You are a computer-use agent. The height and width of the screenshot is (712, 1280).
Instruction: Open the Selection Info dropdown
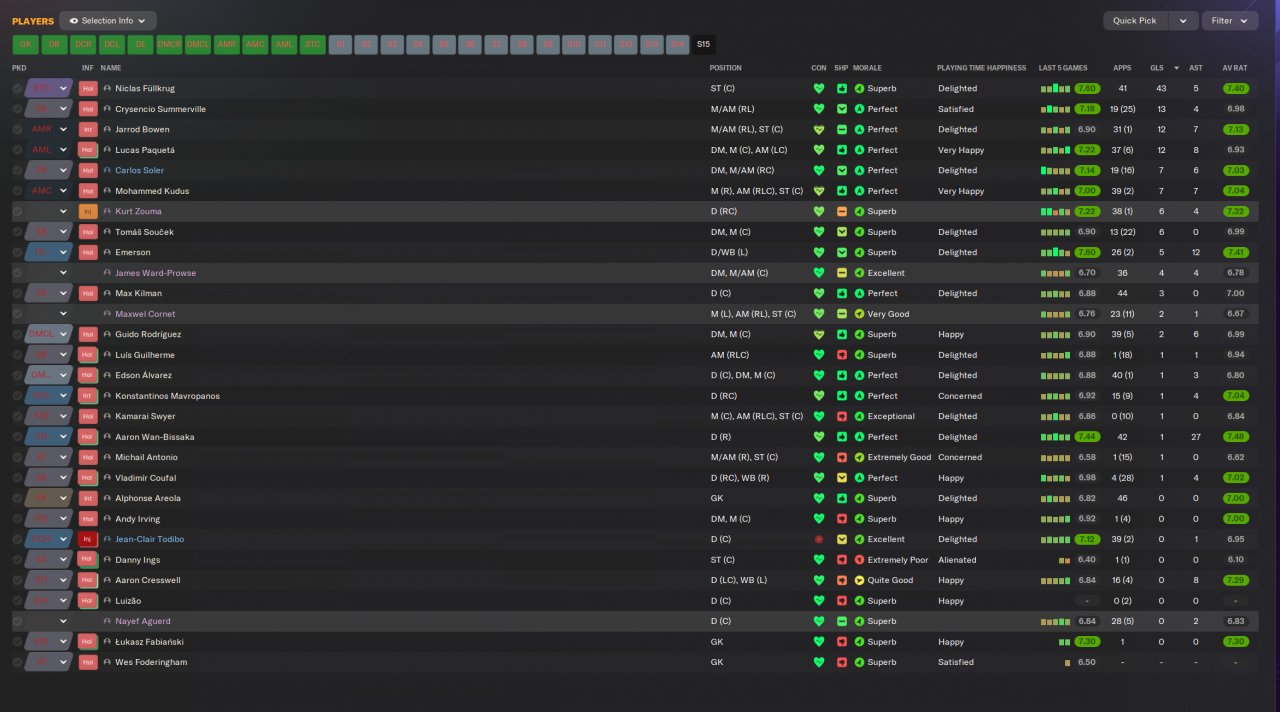[x=108, y=20]
